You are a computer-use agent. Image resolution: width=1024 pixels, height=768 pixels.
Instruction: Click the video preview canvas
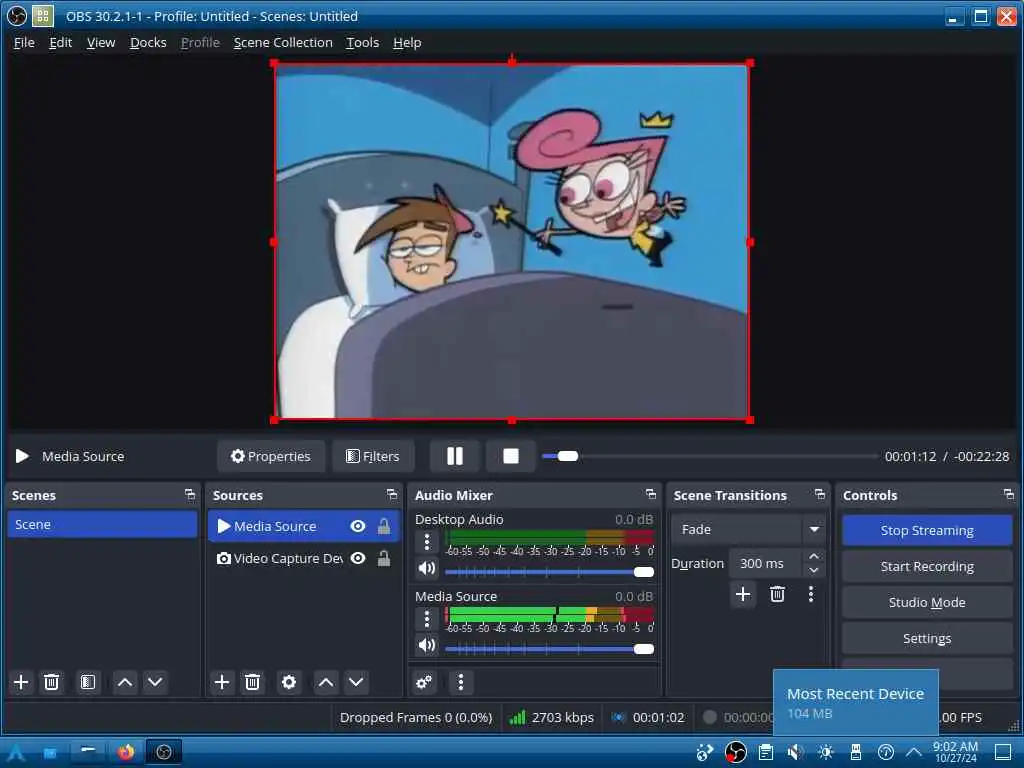[x=511, y=242]
